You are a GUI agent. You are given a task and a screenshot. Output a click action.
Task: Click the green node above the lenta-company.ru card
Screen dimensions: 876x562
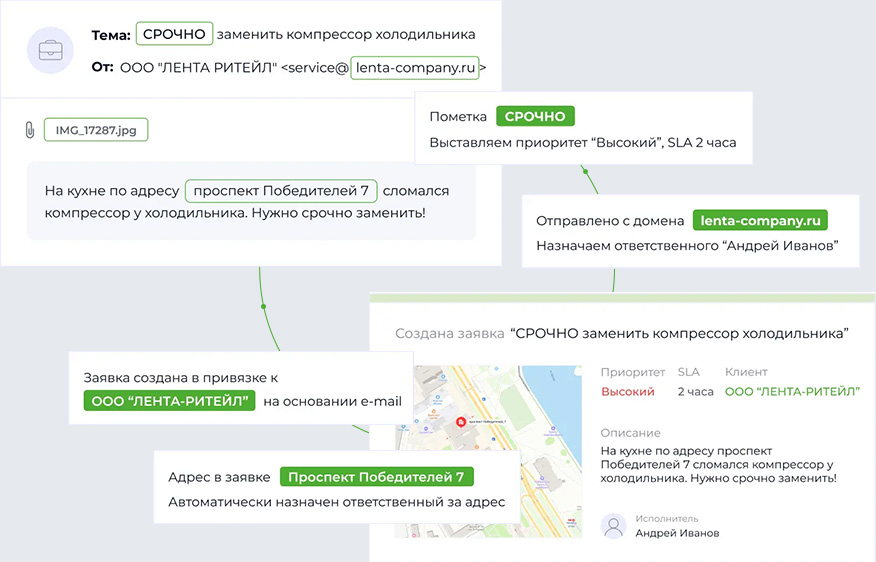583,170
